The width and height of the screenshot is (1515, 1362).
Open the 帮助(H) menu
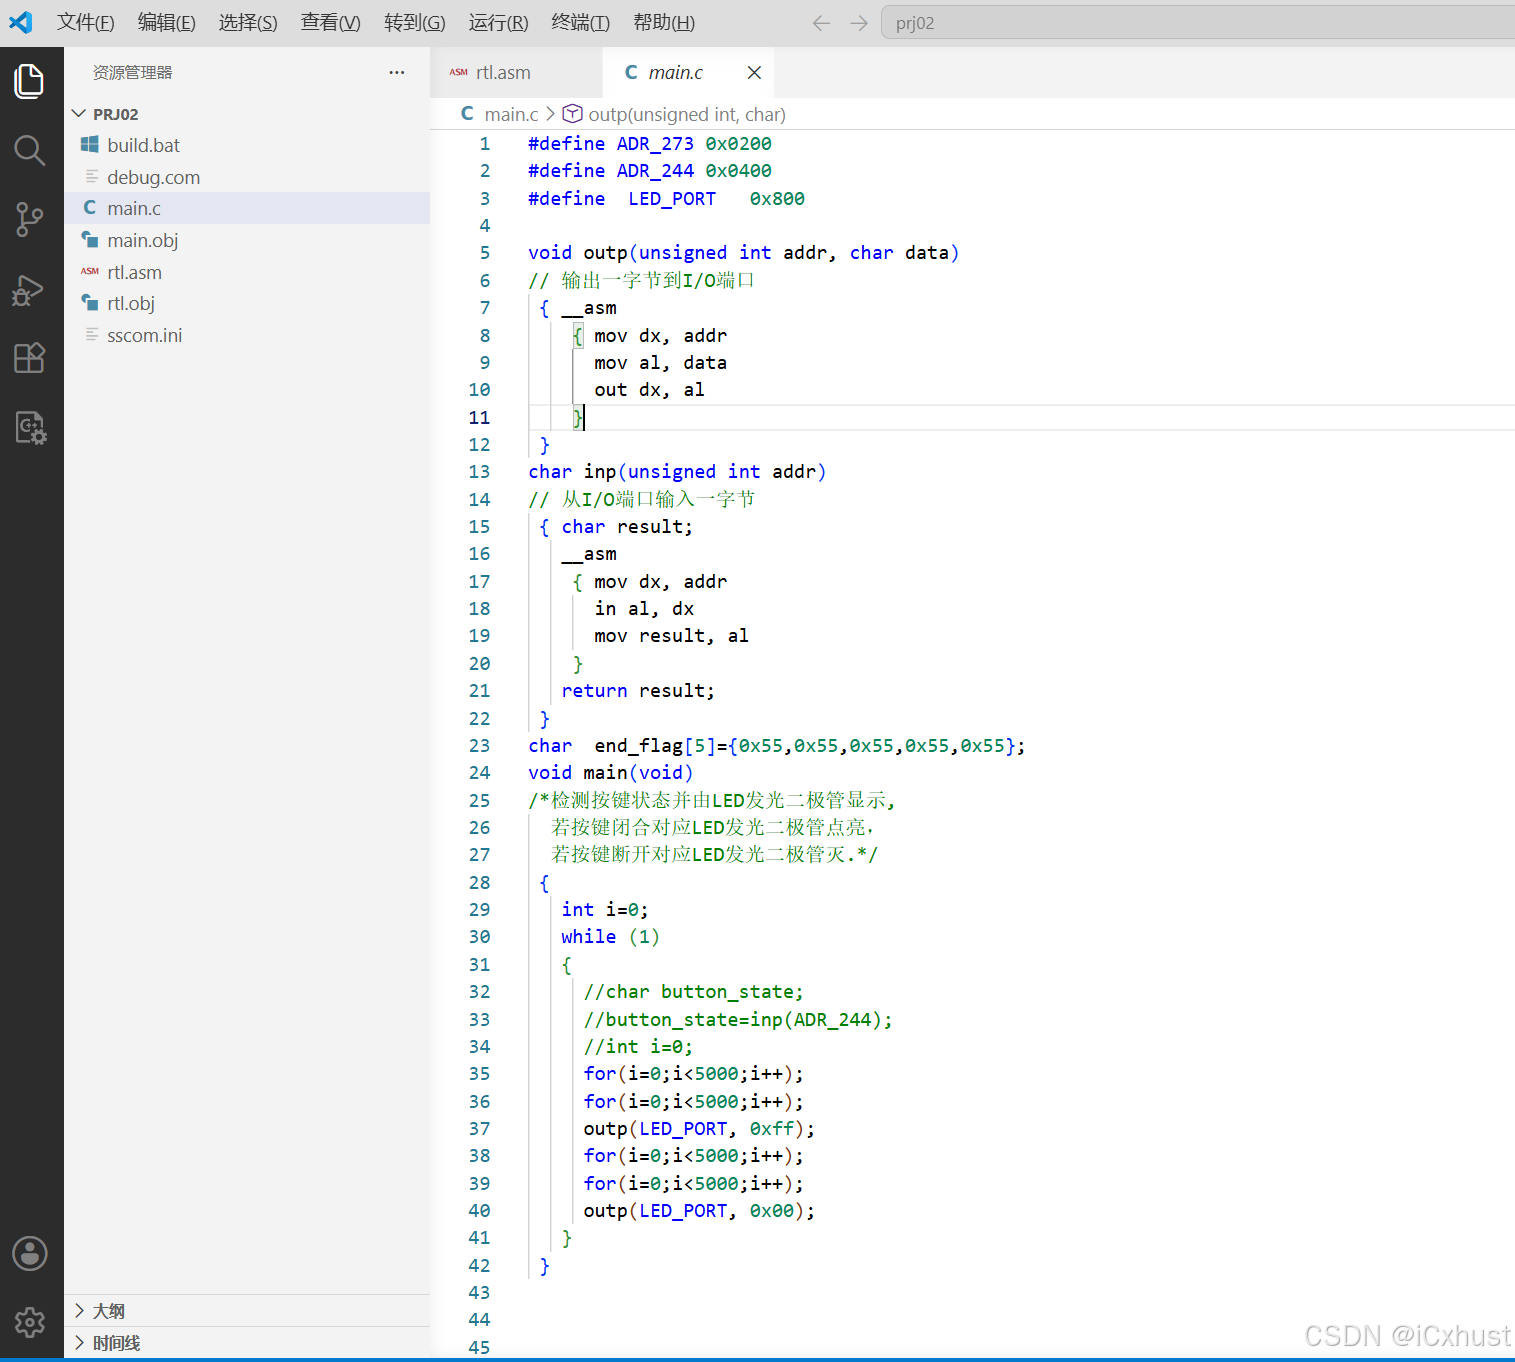click(x=664, y=22)
